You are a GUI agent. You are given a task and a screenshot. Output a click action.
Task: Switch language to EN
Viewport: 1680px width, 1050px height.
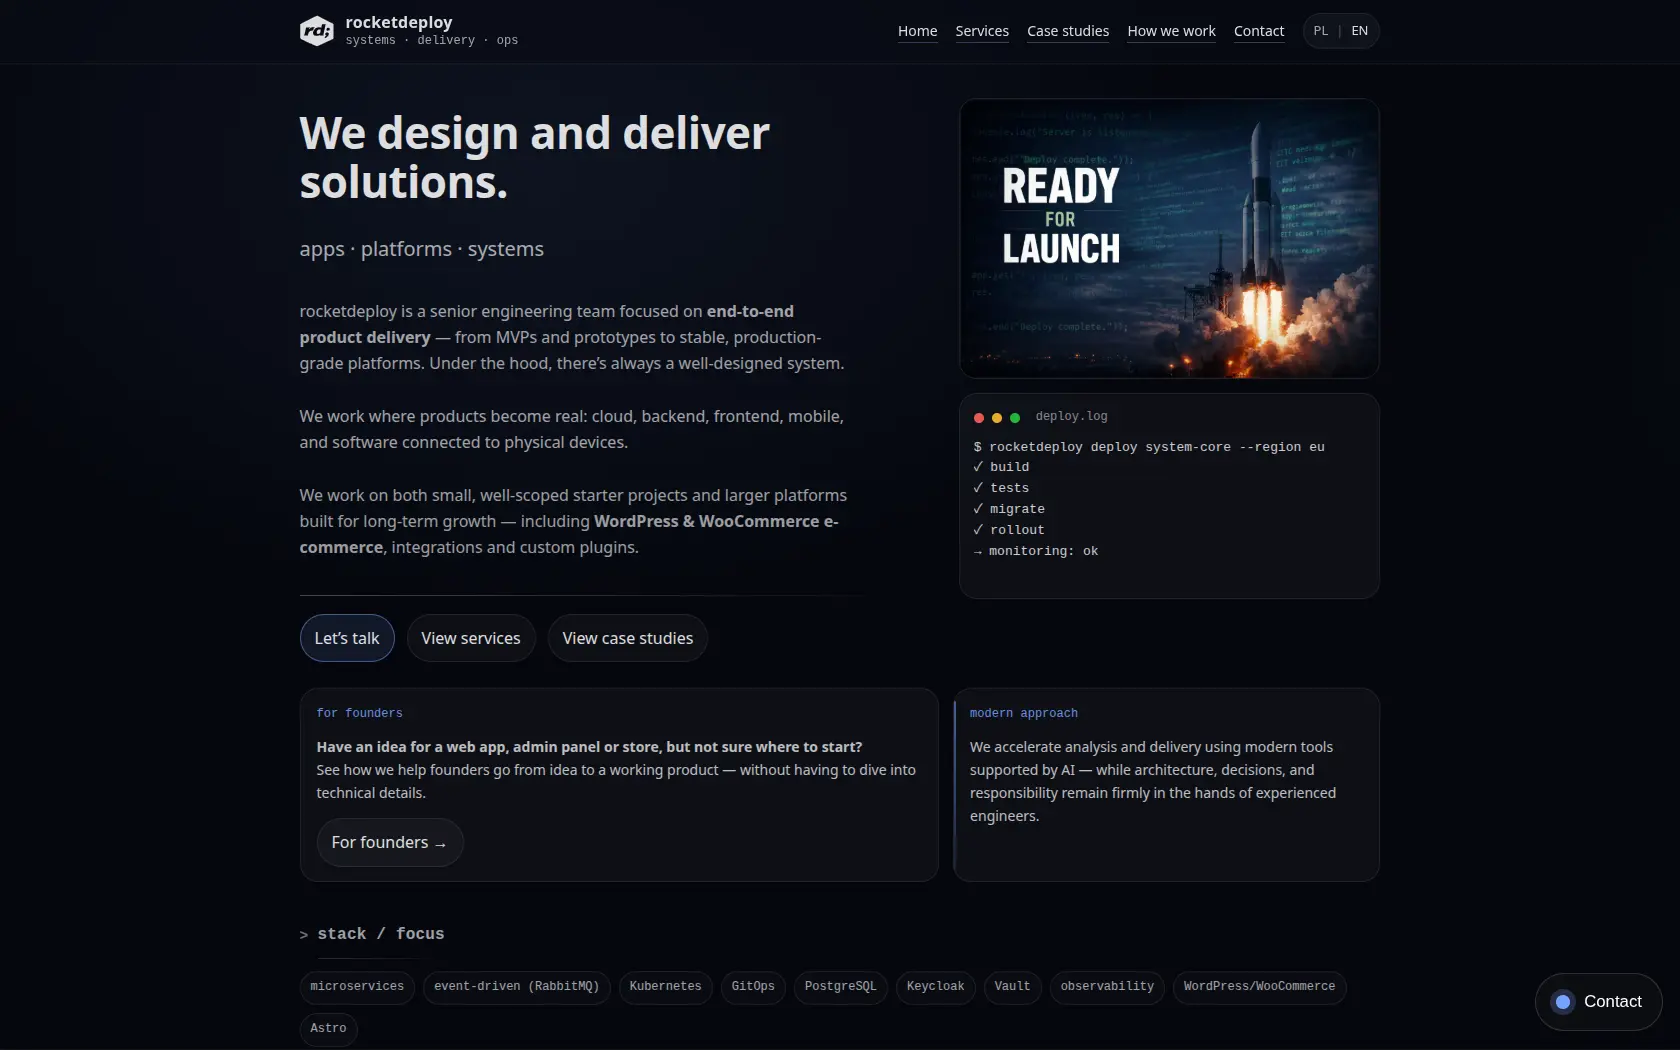[1359, 31]
